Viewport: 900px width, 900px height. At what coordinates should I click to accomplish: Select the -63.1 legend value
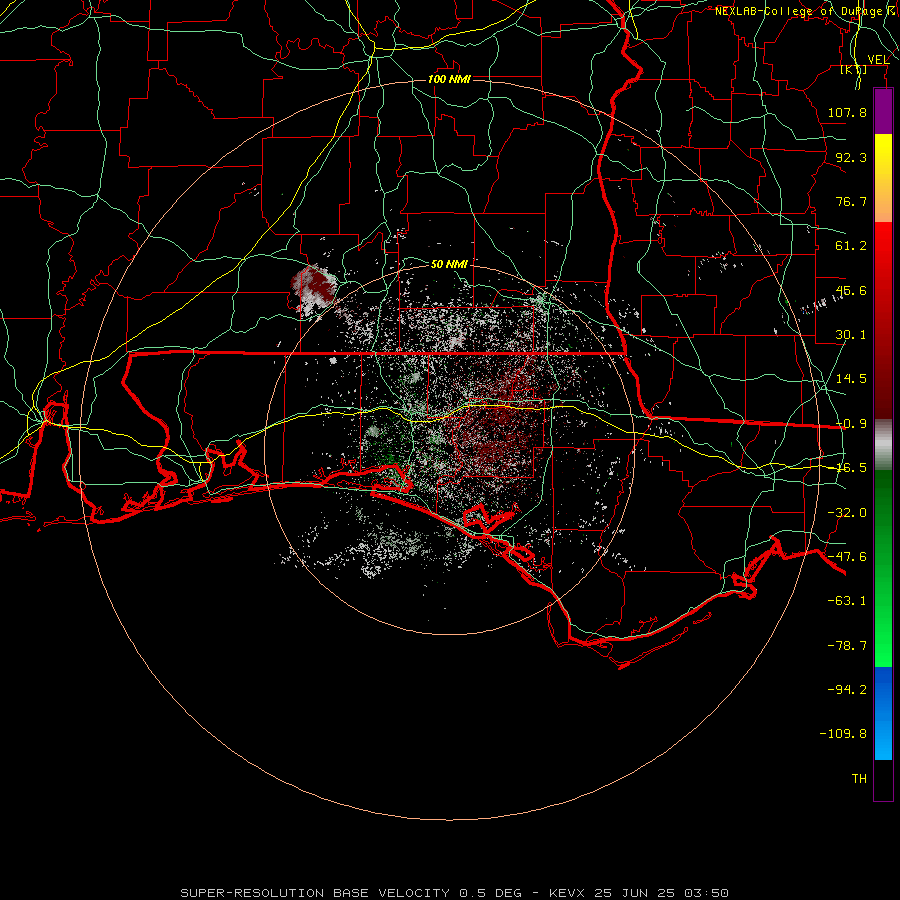847,601
